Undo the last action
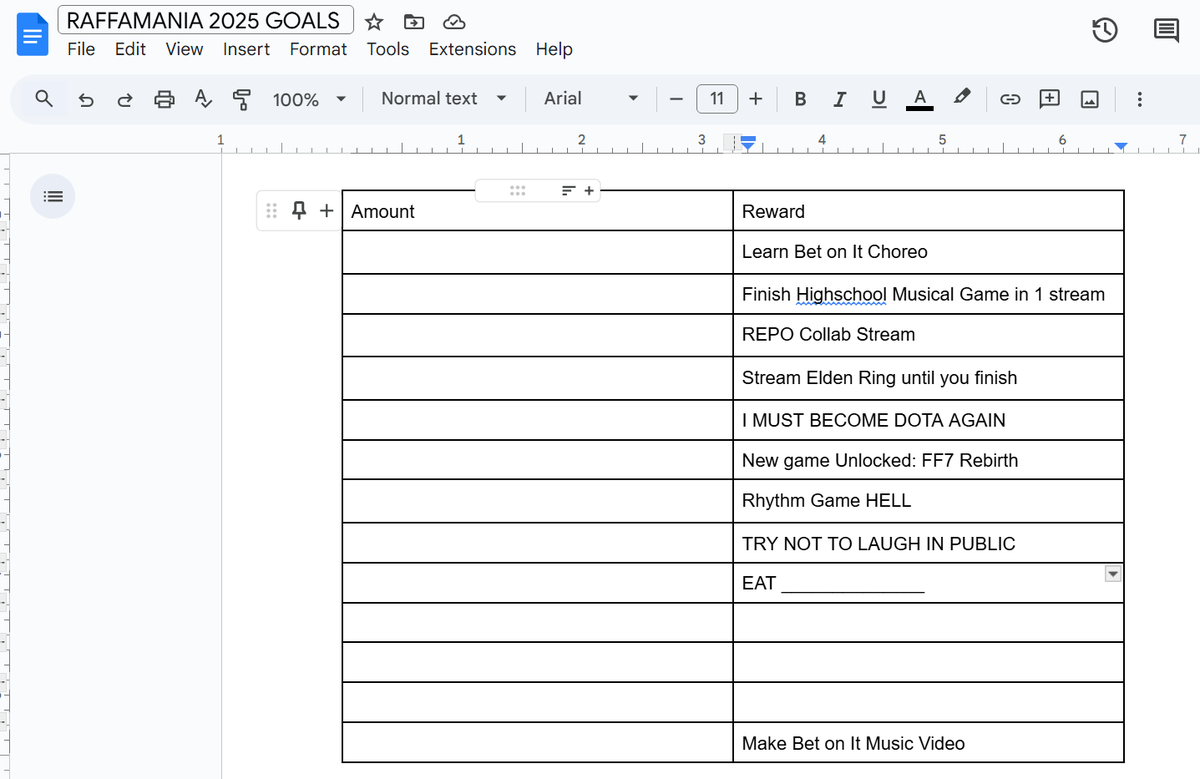This screenshot has height=779, width=1200. point(86,99)
